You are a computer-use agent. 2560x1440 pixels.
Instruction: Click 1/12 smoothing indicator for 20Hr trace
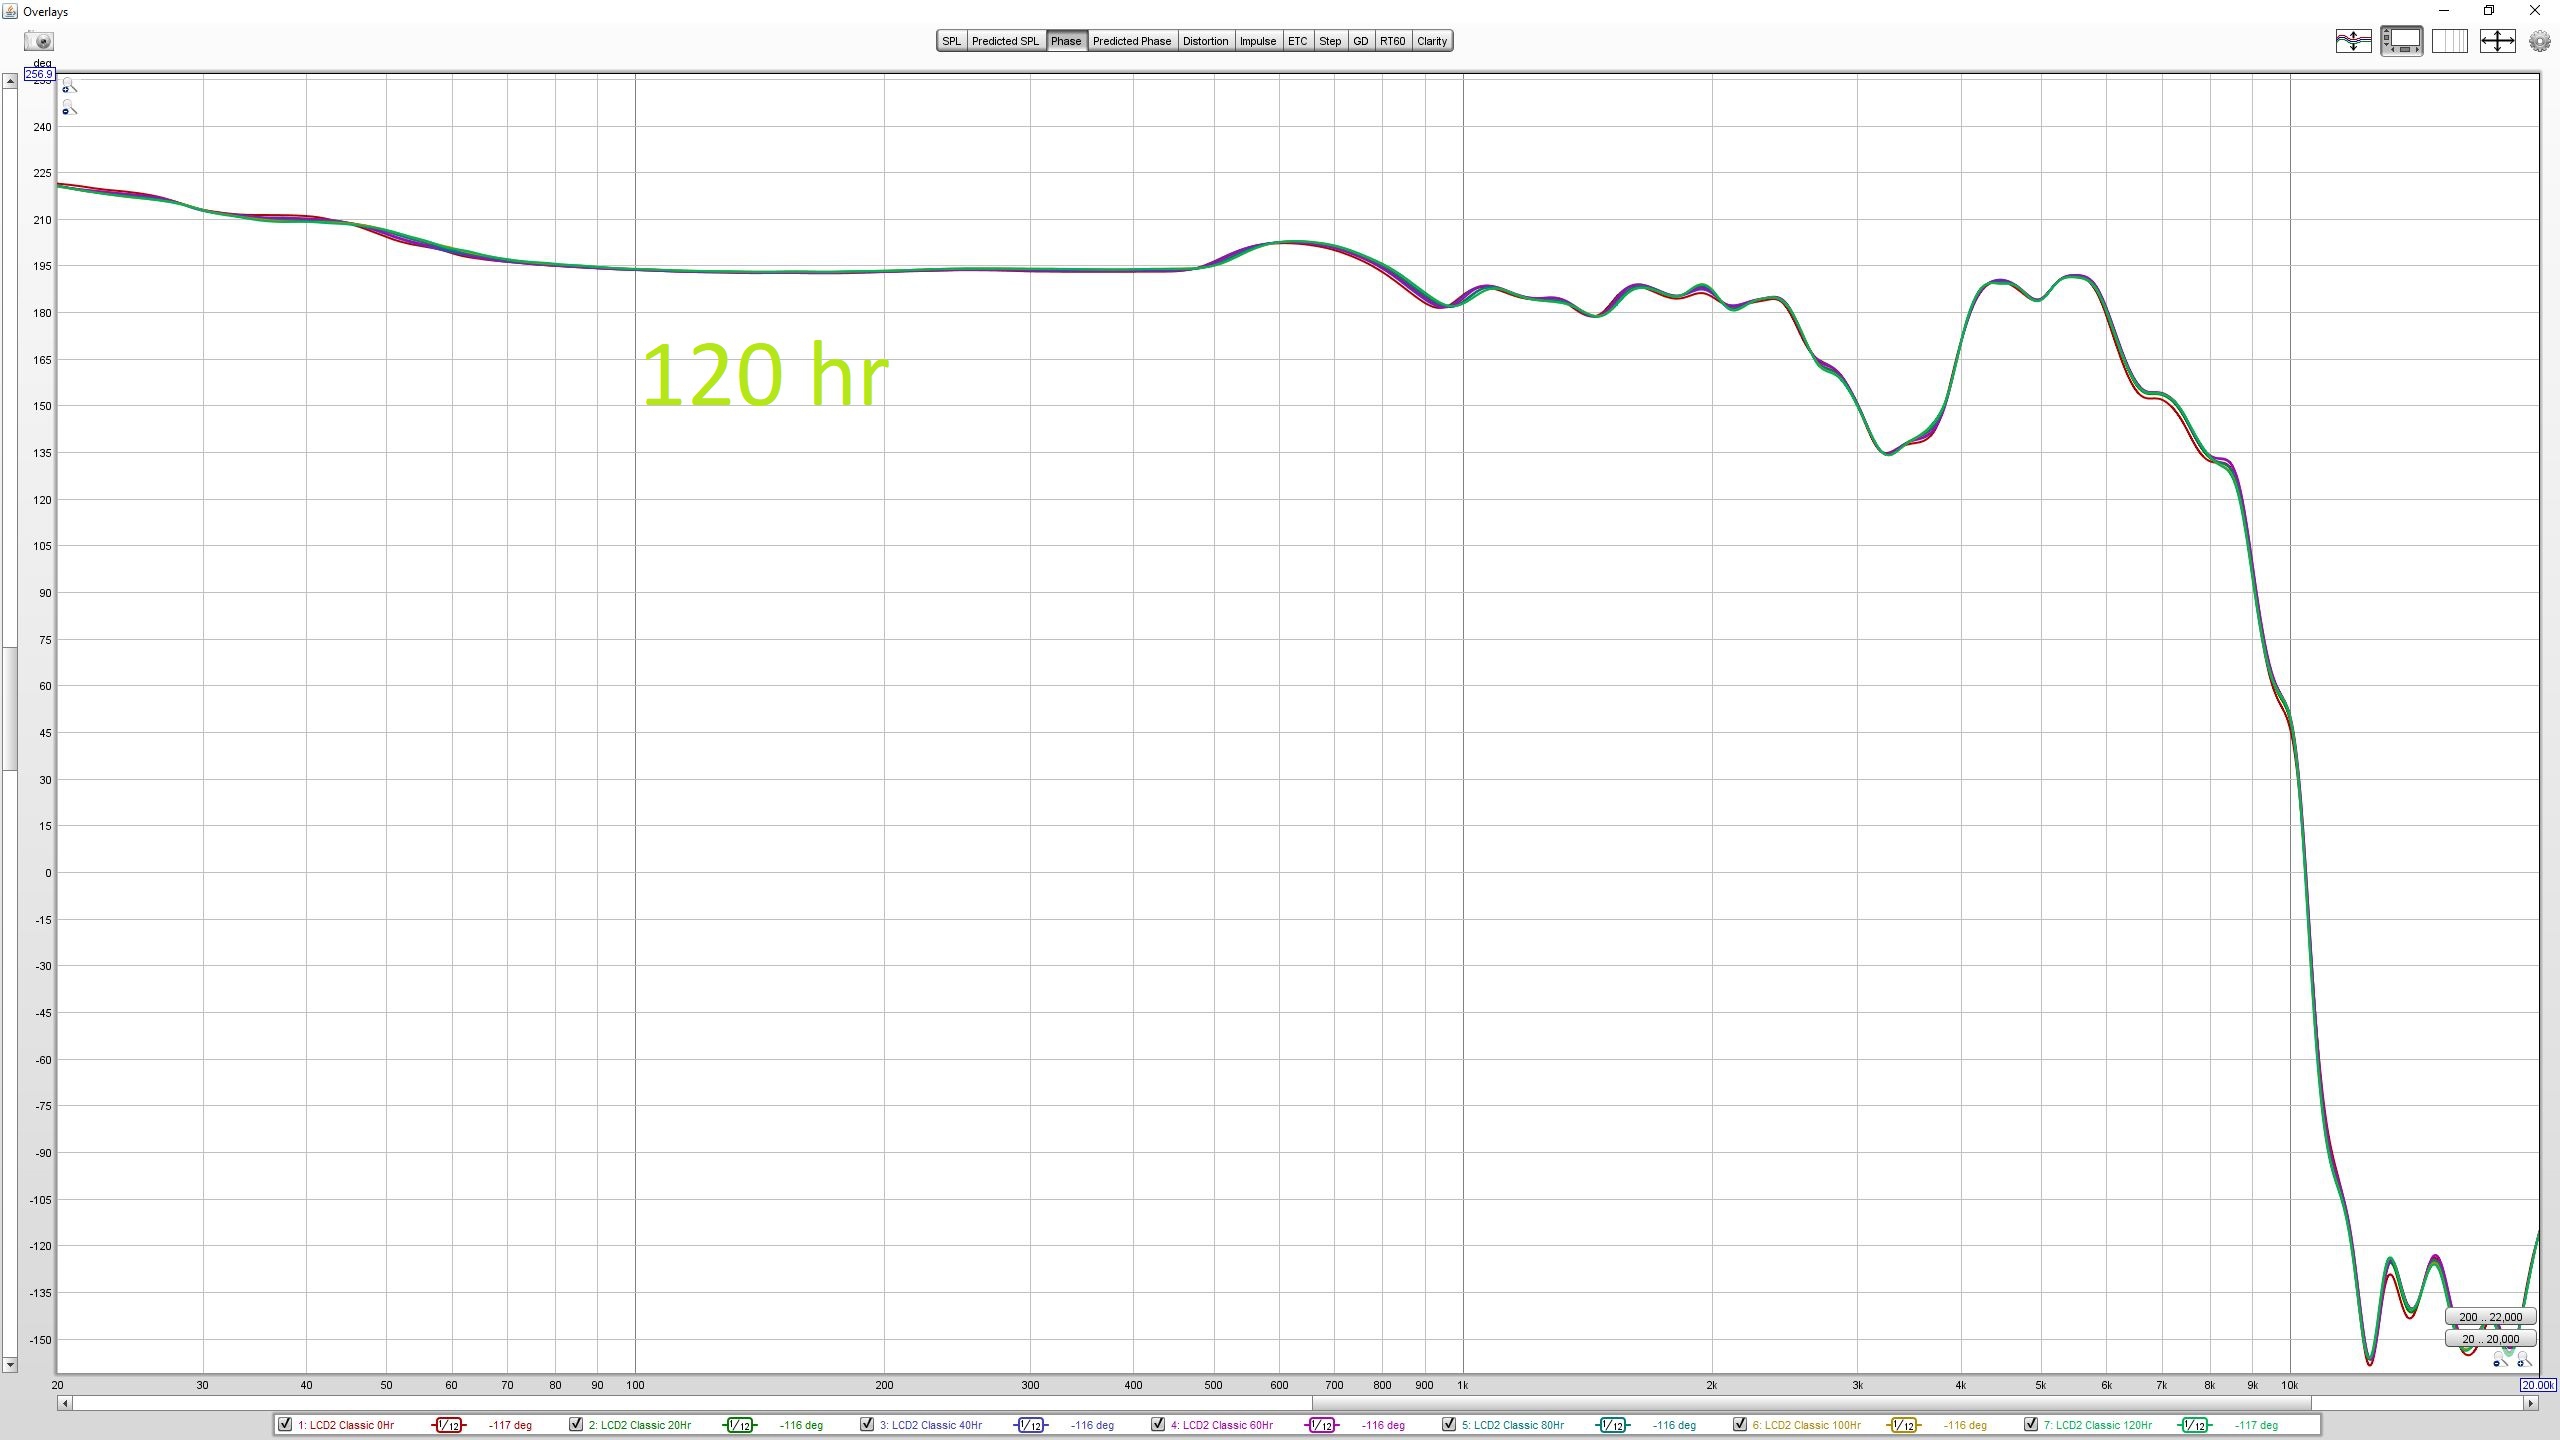click(739, 1425)
